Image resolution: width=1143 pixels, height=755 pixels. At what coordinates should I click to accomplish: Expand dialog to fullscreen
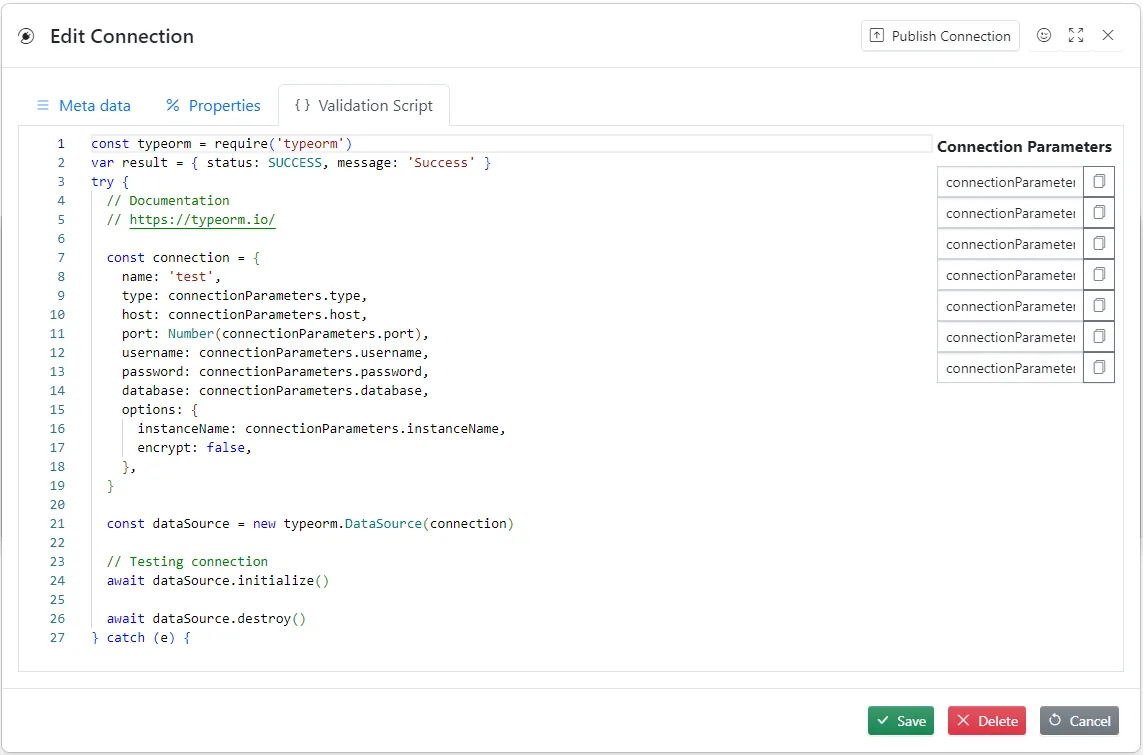[x=1076, y=35]
